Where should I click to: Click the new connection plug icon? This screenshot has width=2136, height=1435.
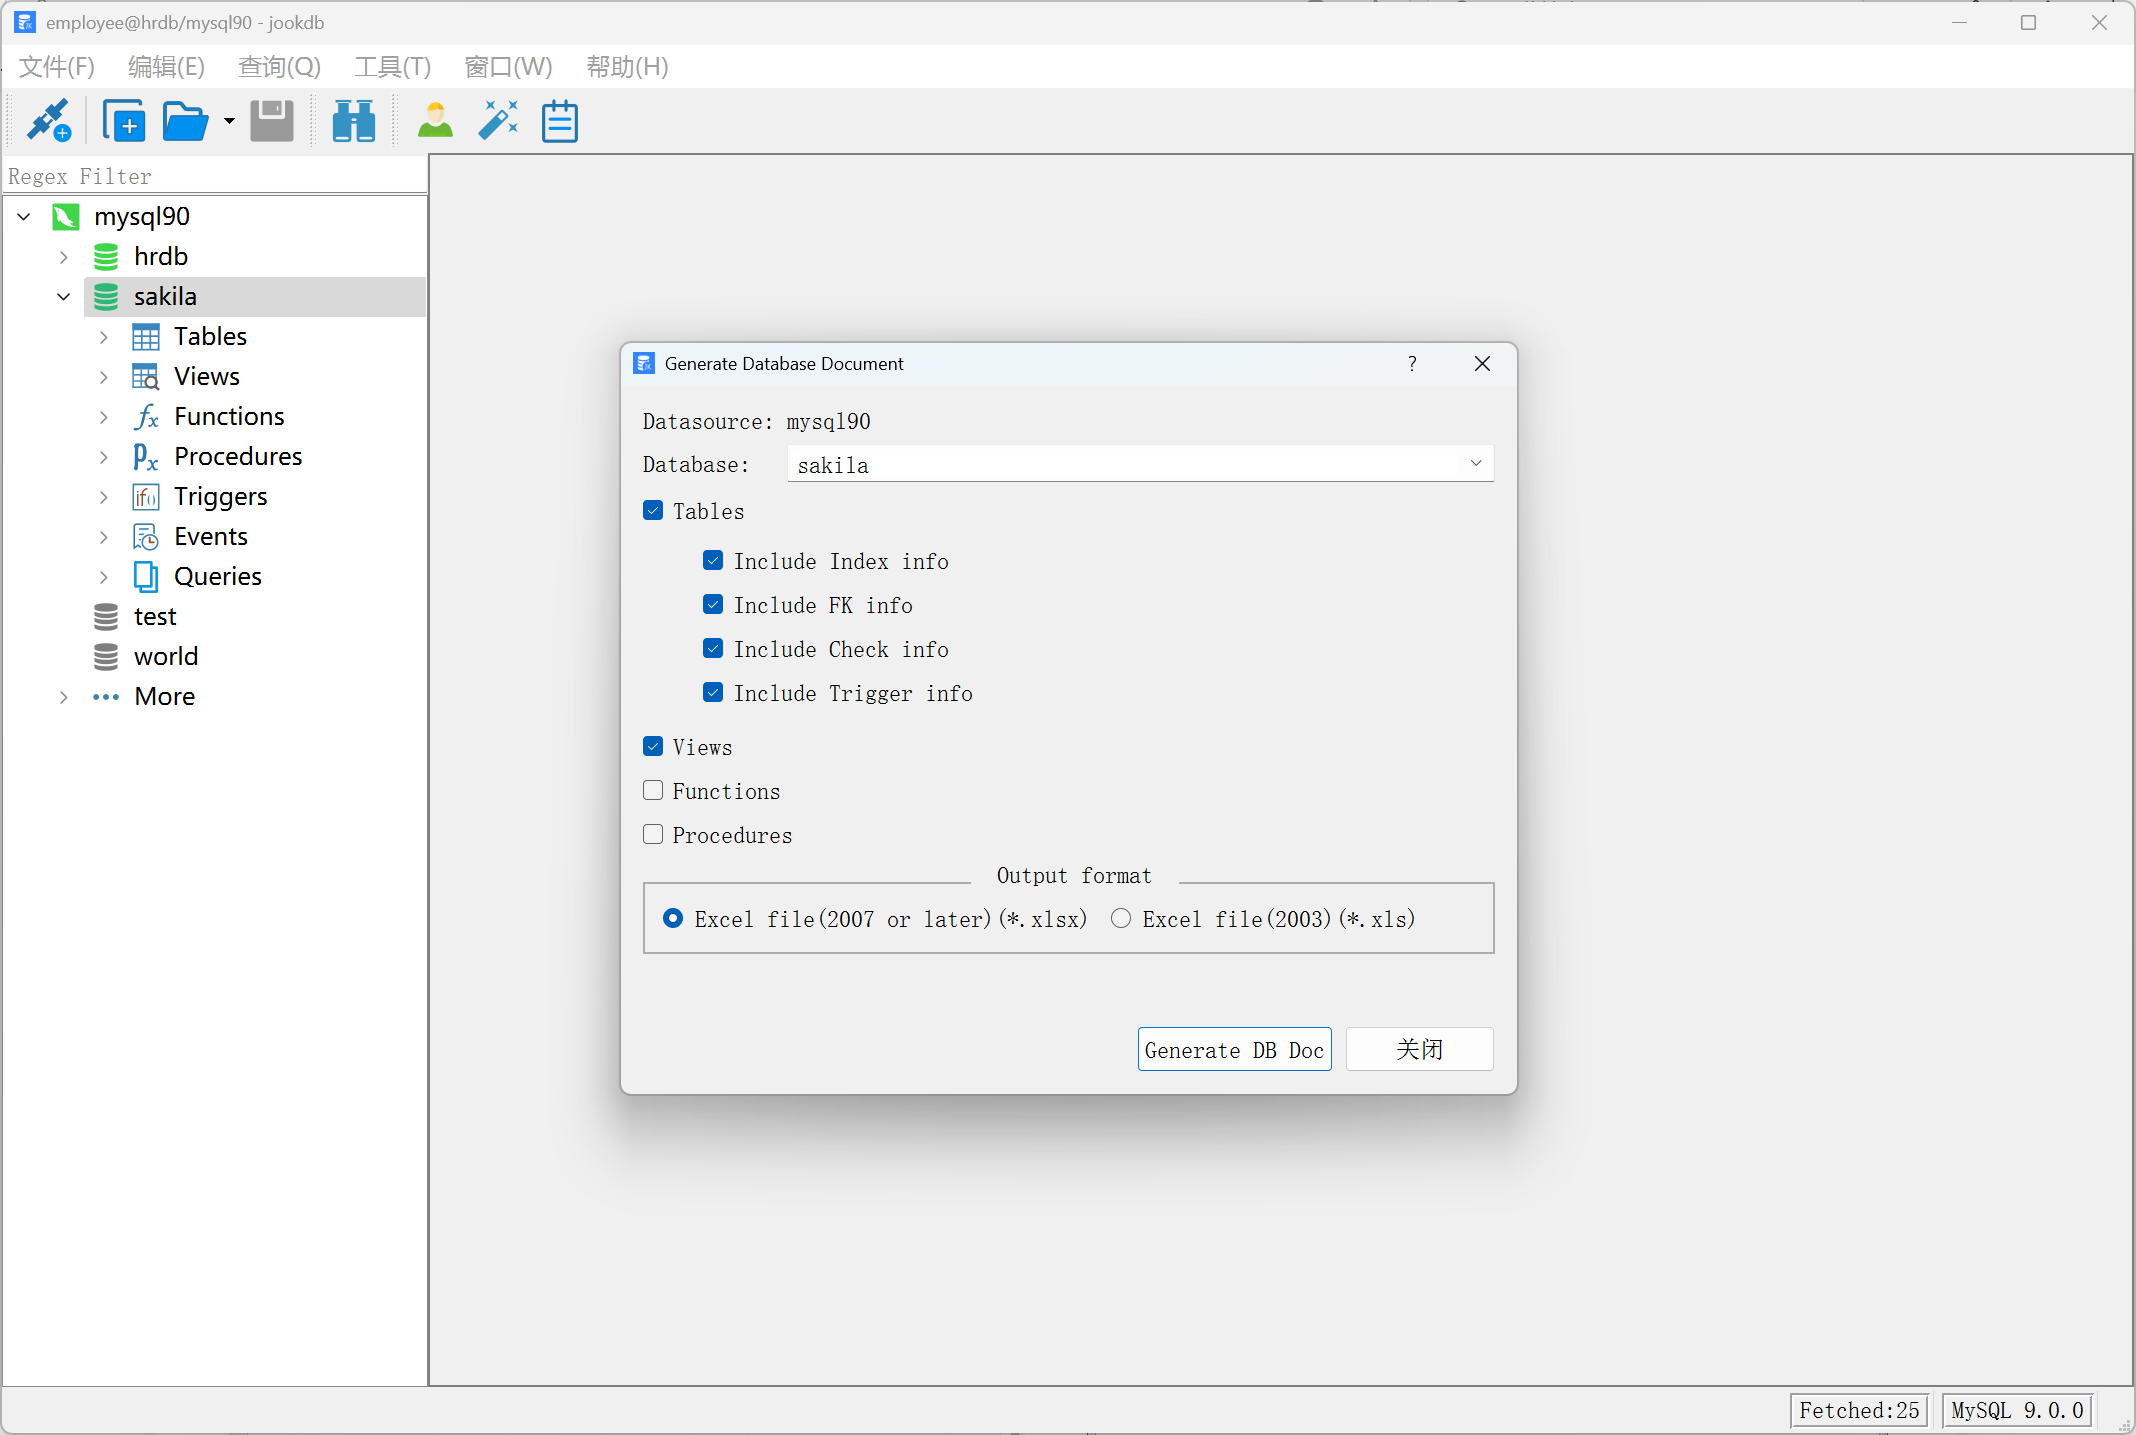[48, 121]
